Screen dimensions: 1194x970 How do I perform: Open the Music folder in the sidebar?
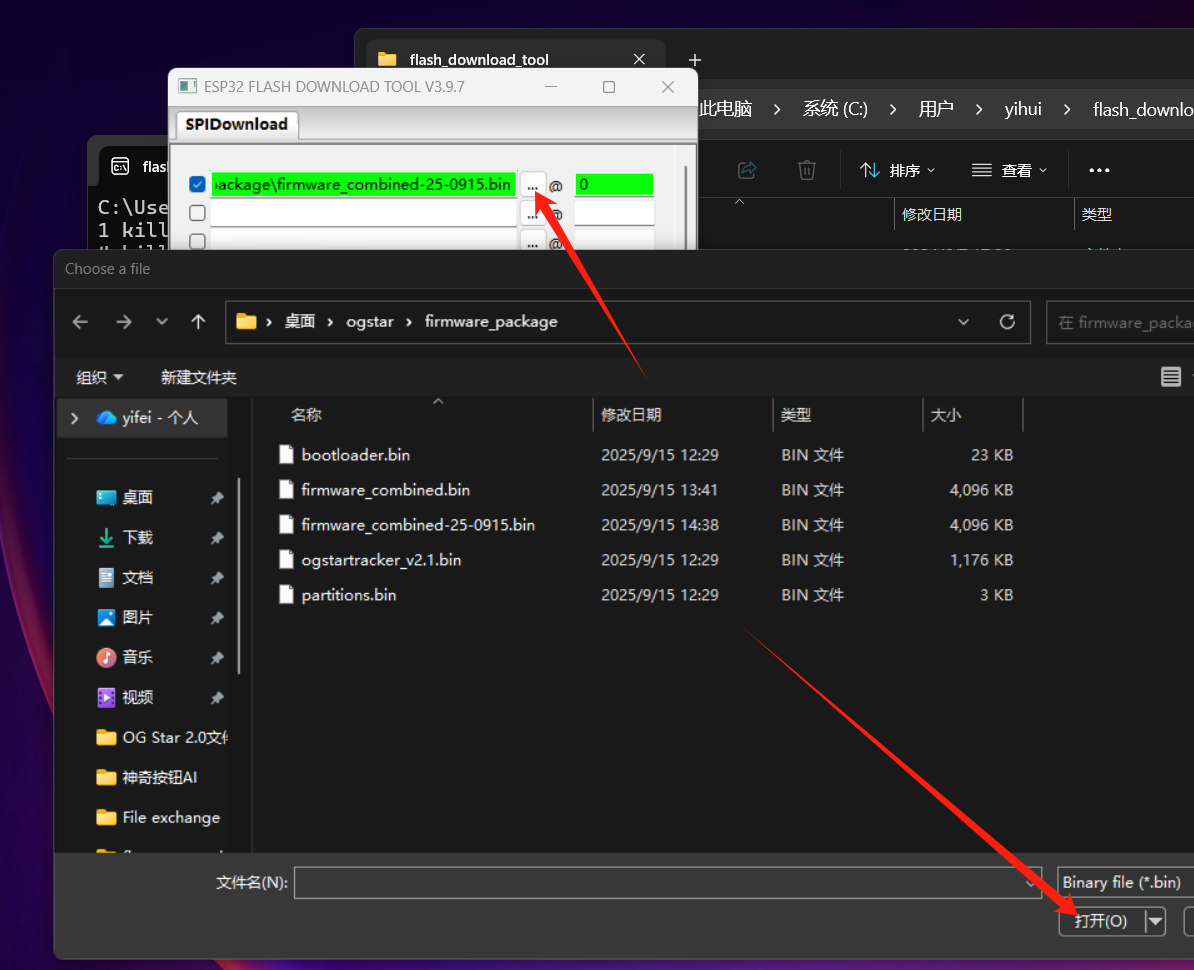(137, 657)
